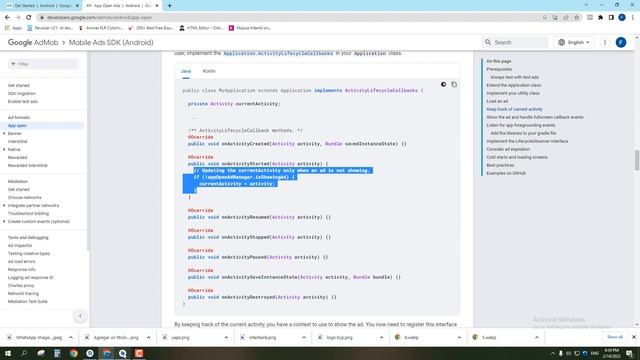Switch to the Kotlin code tab
The image size is (640, 360).
point(209,71)
